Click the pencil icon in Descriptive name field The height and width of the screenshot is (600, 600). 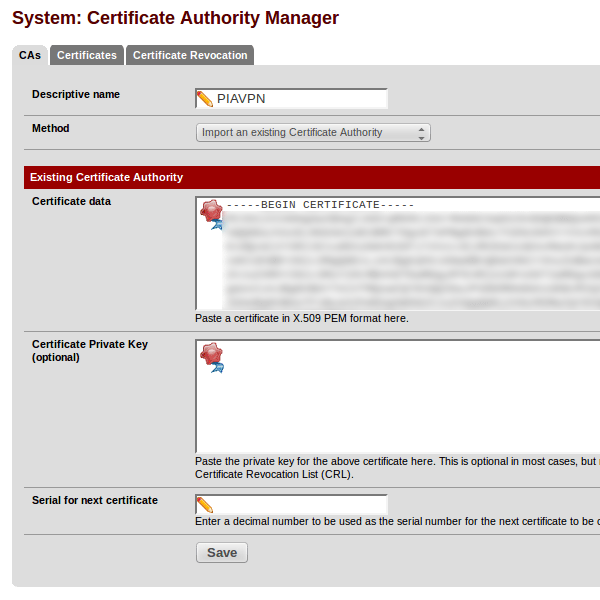[x=204, y=99]
